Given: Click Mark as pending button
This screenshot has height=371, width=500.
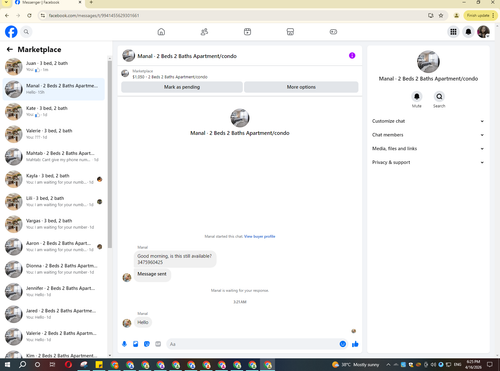Looking at the screenshot, I should click(182, 87).
